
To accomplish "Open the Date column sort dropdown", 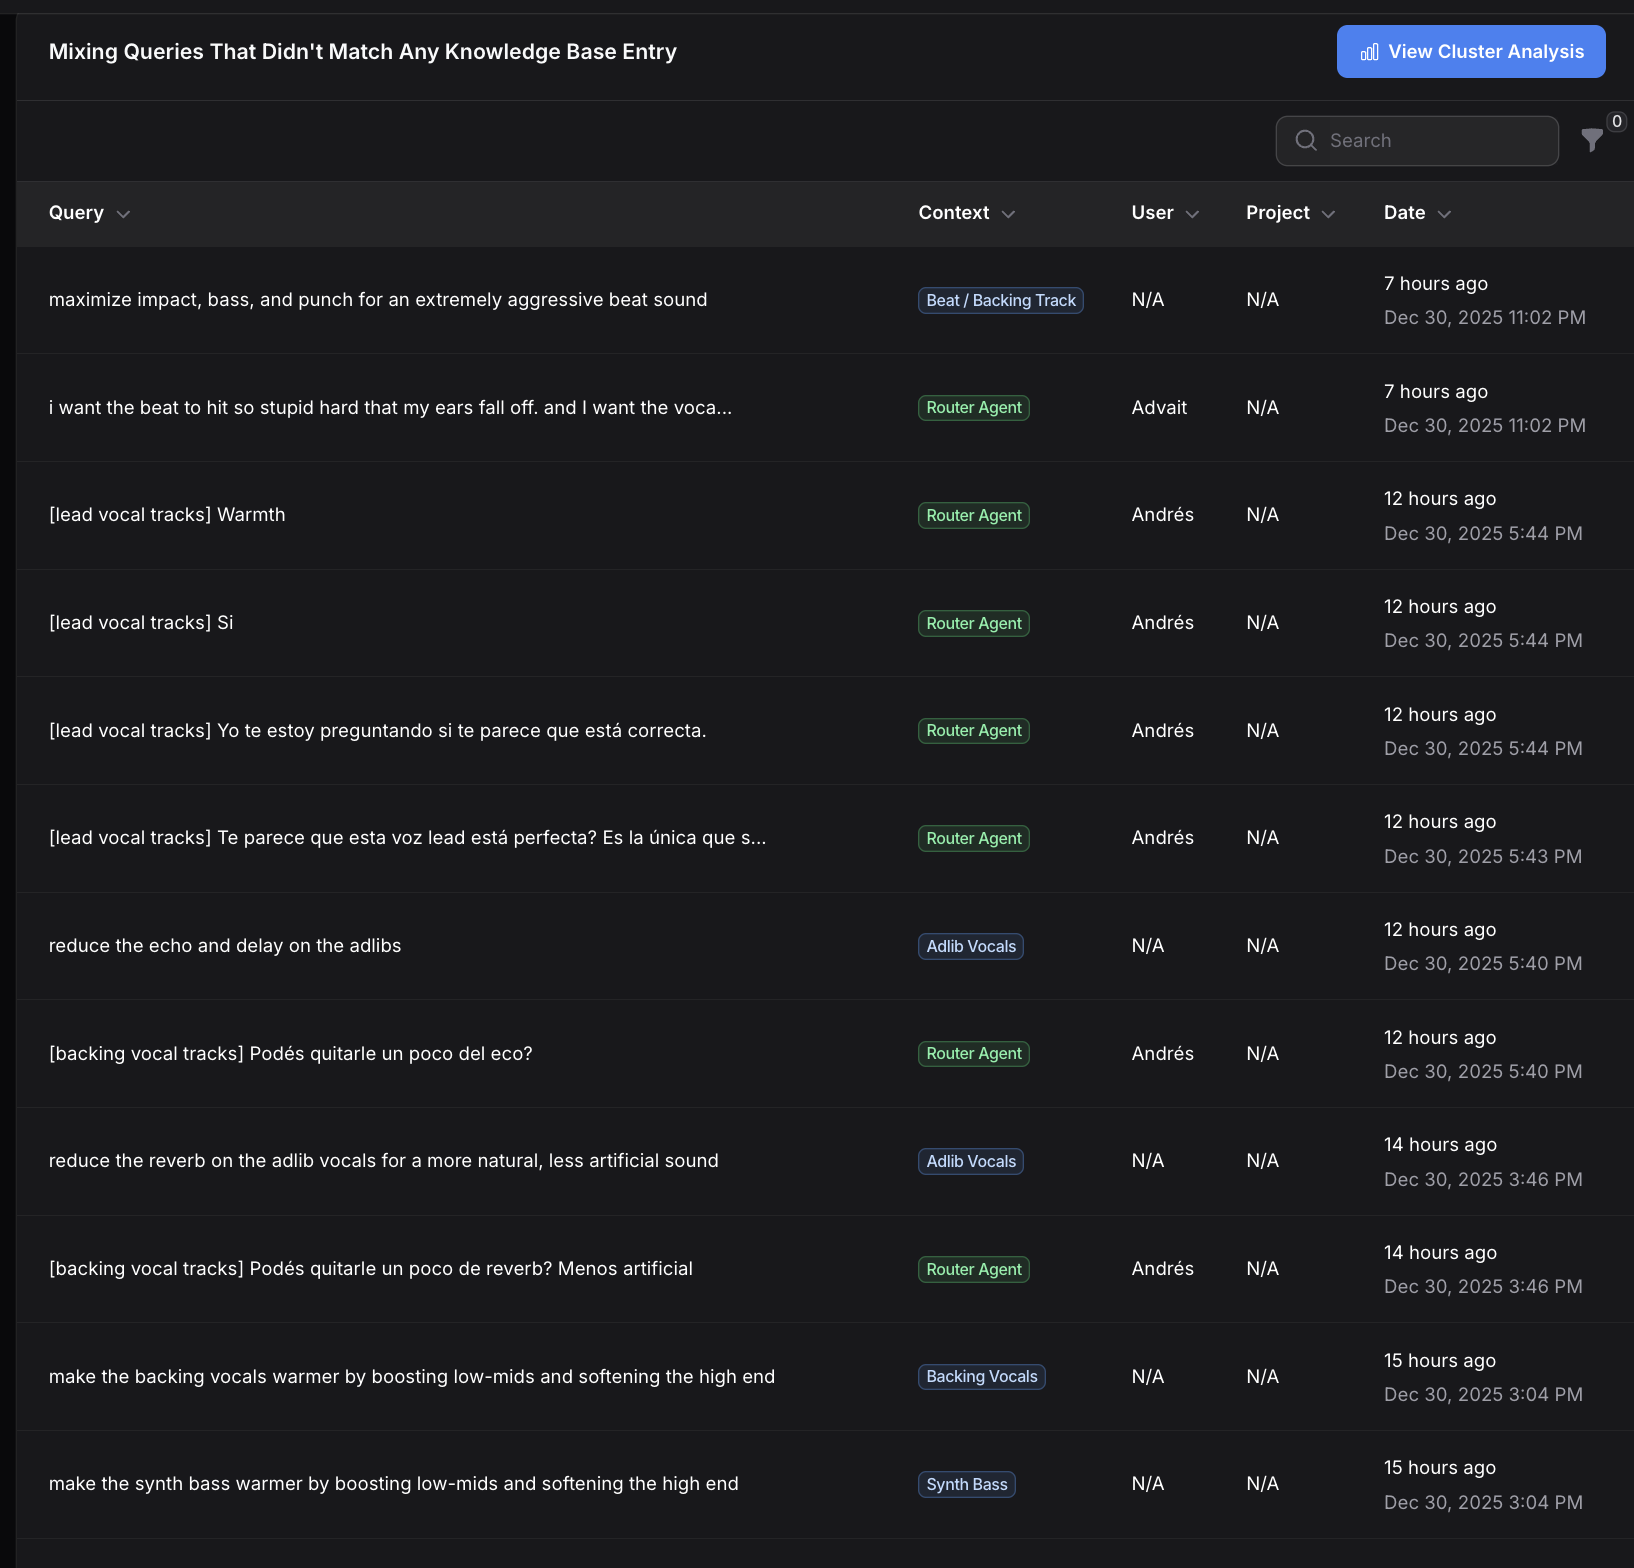I will pos(1444,213).
